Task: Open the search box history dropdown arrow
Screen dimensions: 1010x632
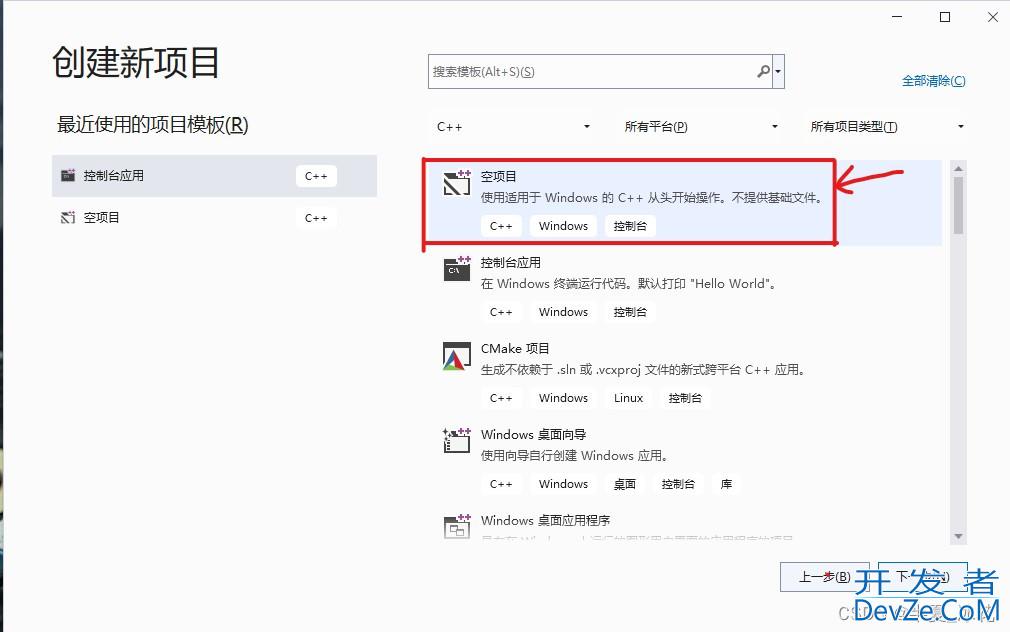Action: [x=778, y=72]
